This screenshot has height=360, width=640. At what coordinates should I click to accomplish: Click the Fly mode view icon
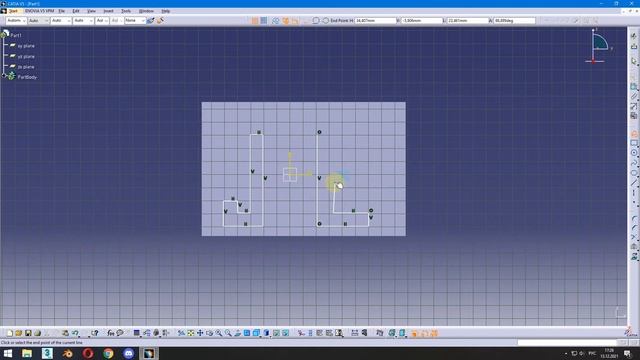tap(181, 333)
